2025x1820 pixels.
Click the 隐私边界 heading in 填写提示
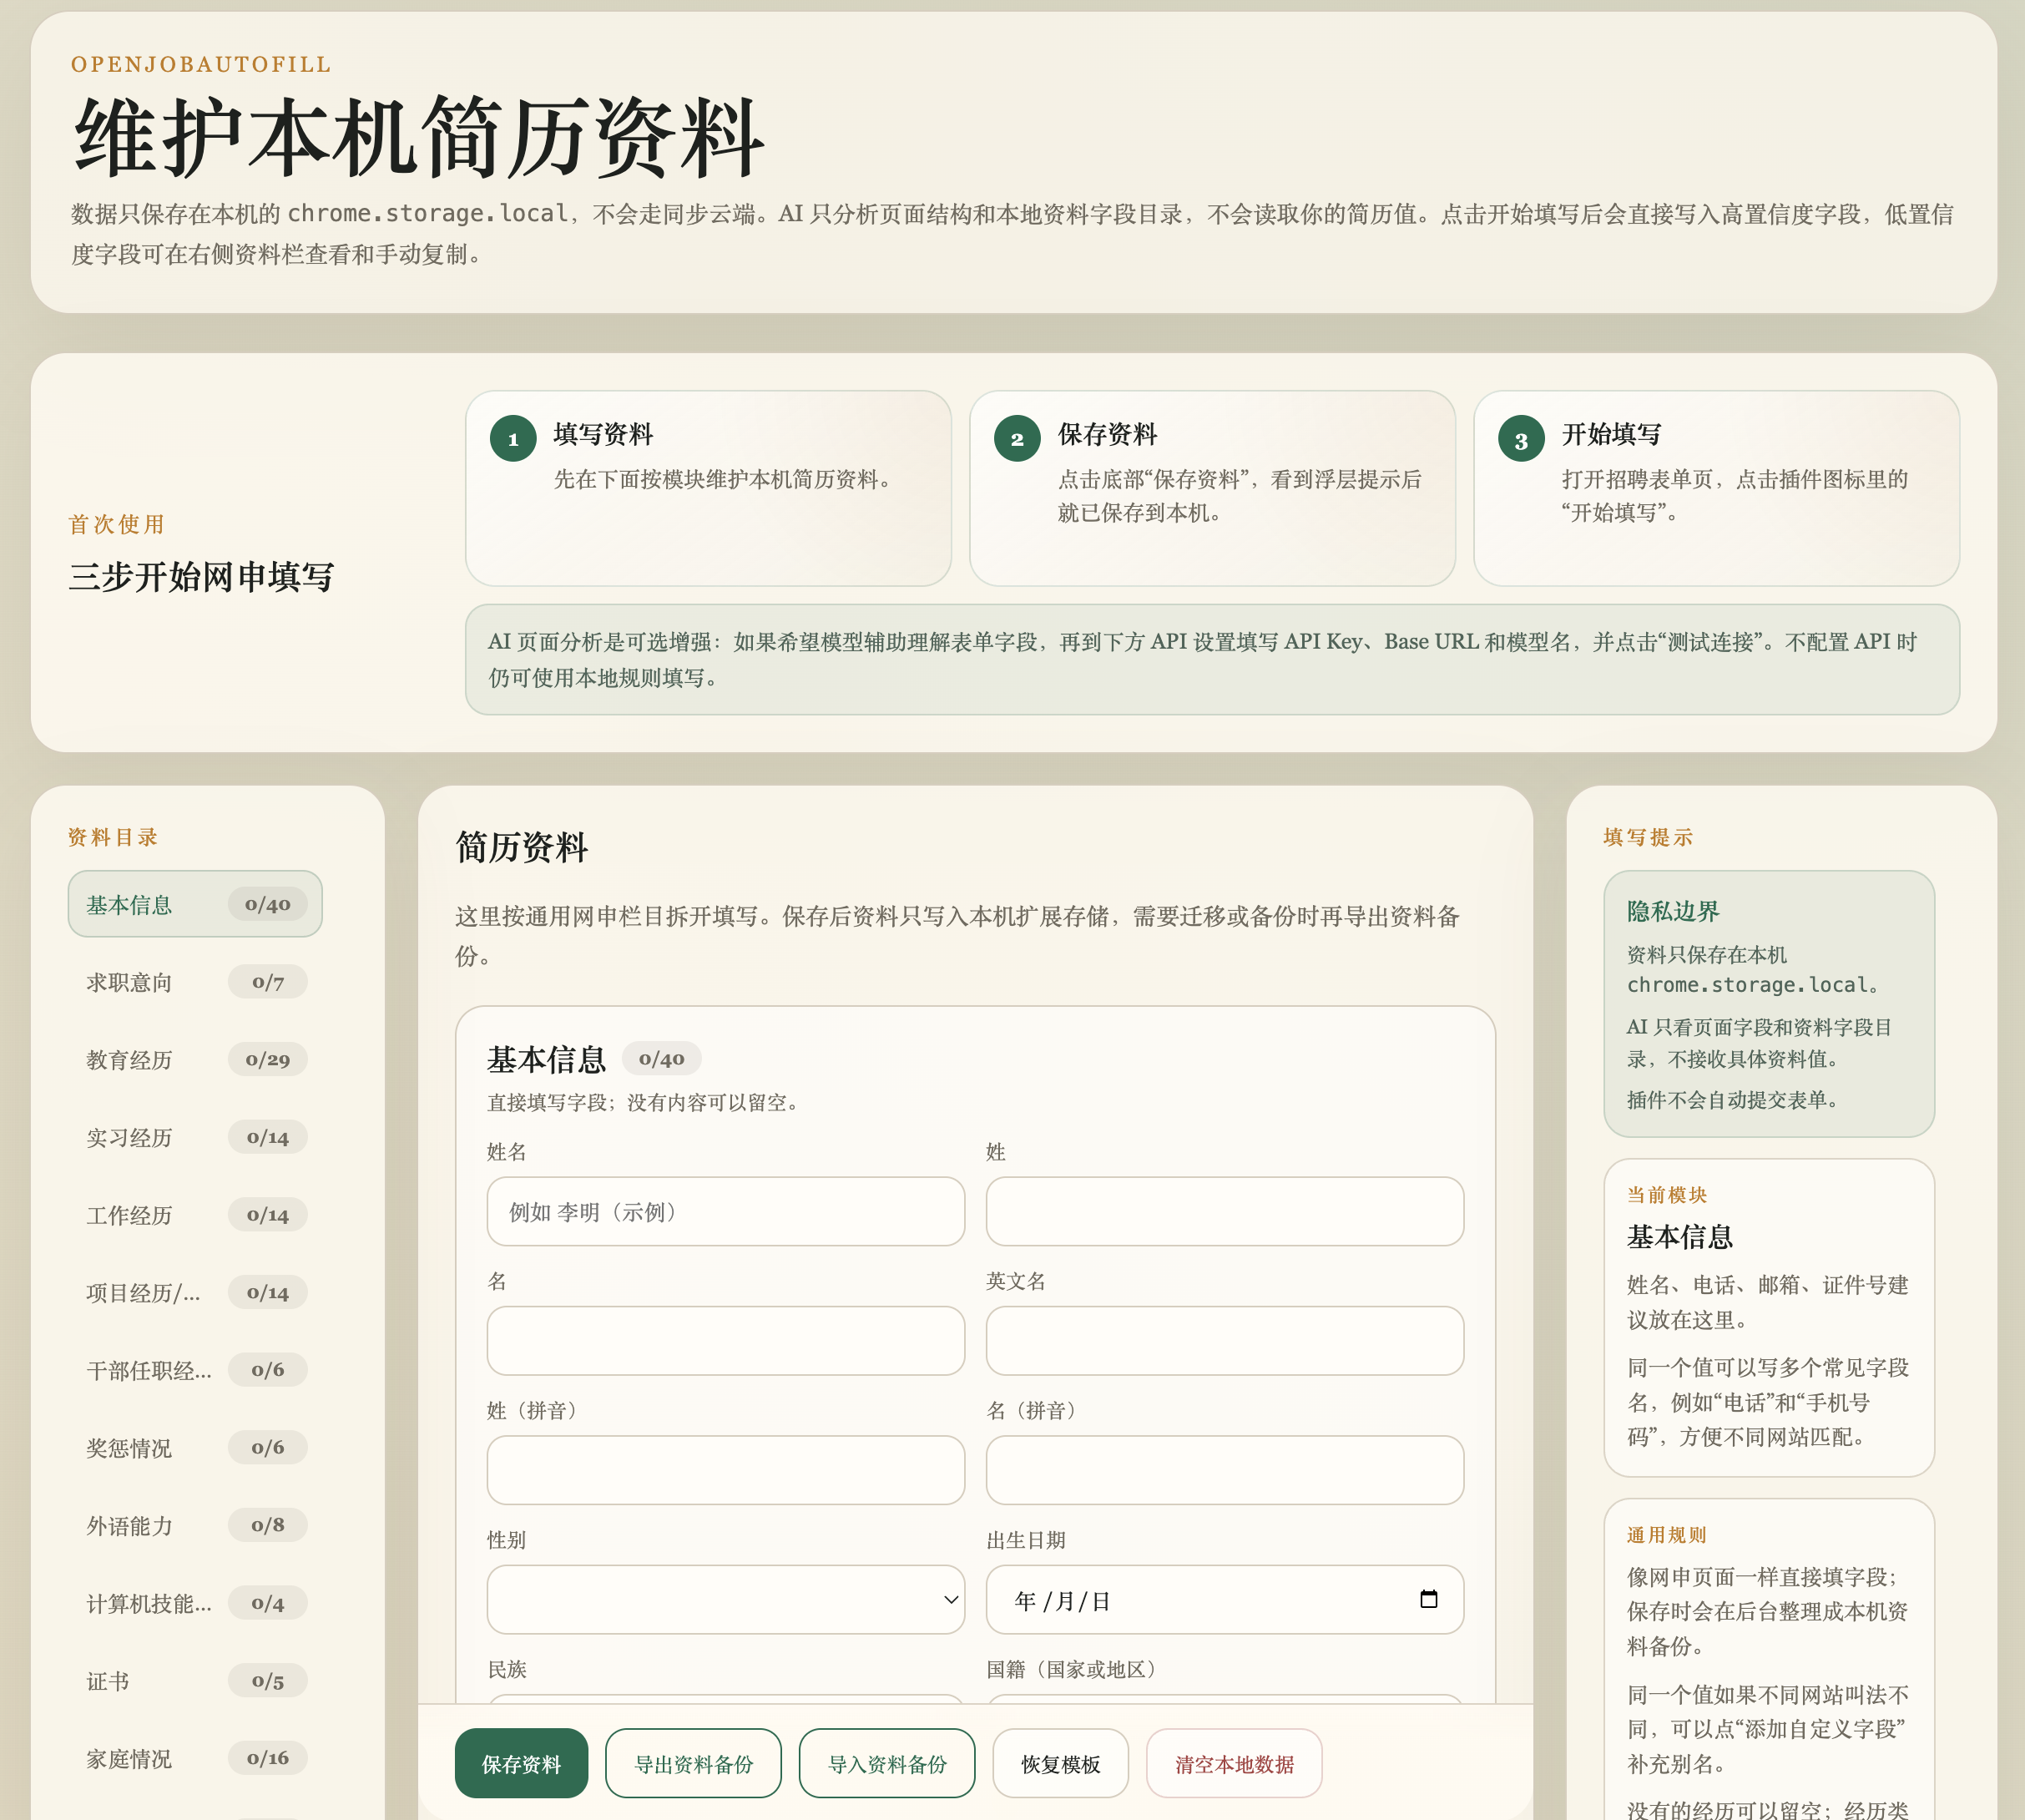click(x=1673, y=911)
